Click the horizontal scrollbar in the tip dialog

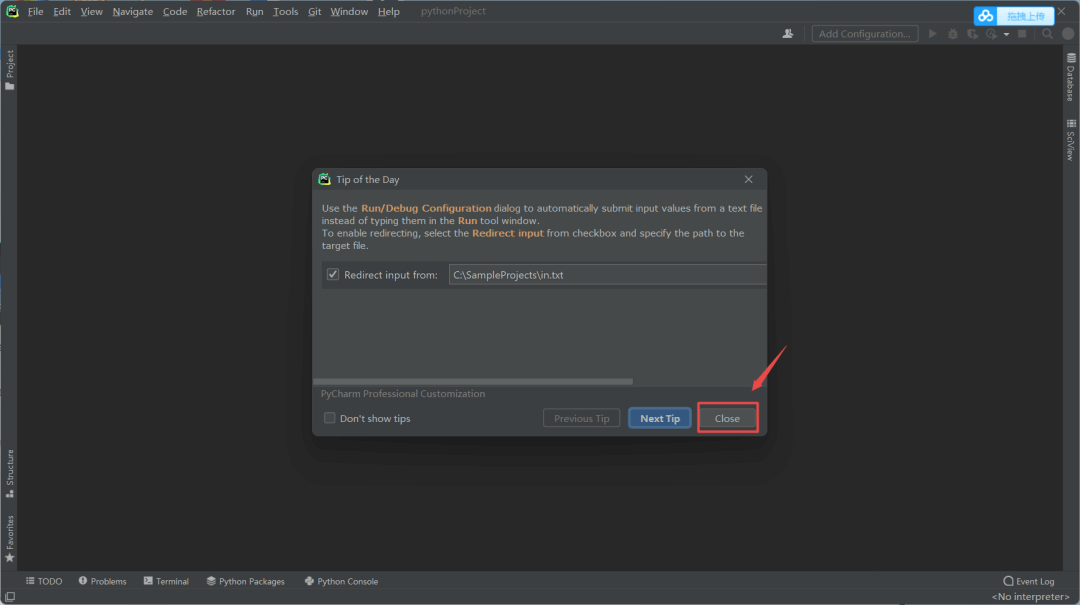click(x=474, y=381)
